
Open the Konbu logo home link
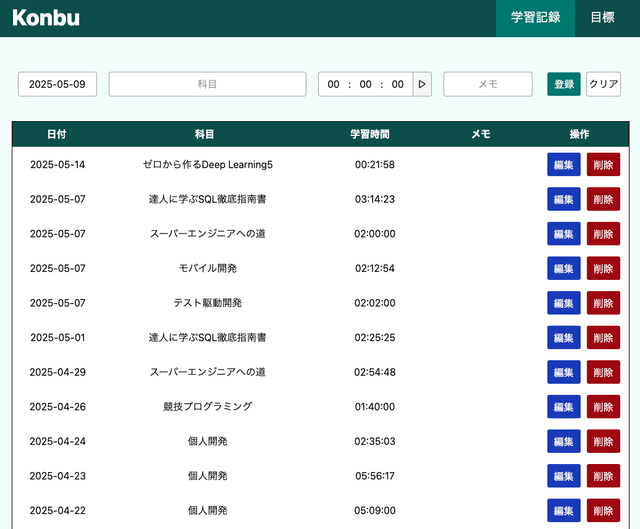pos(46,18)
